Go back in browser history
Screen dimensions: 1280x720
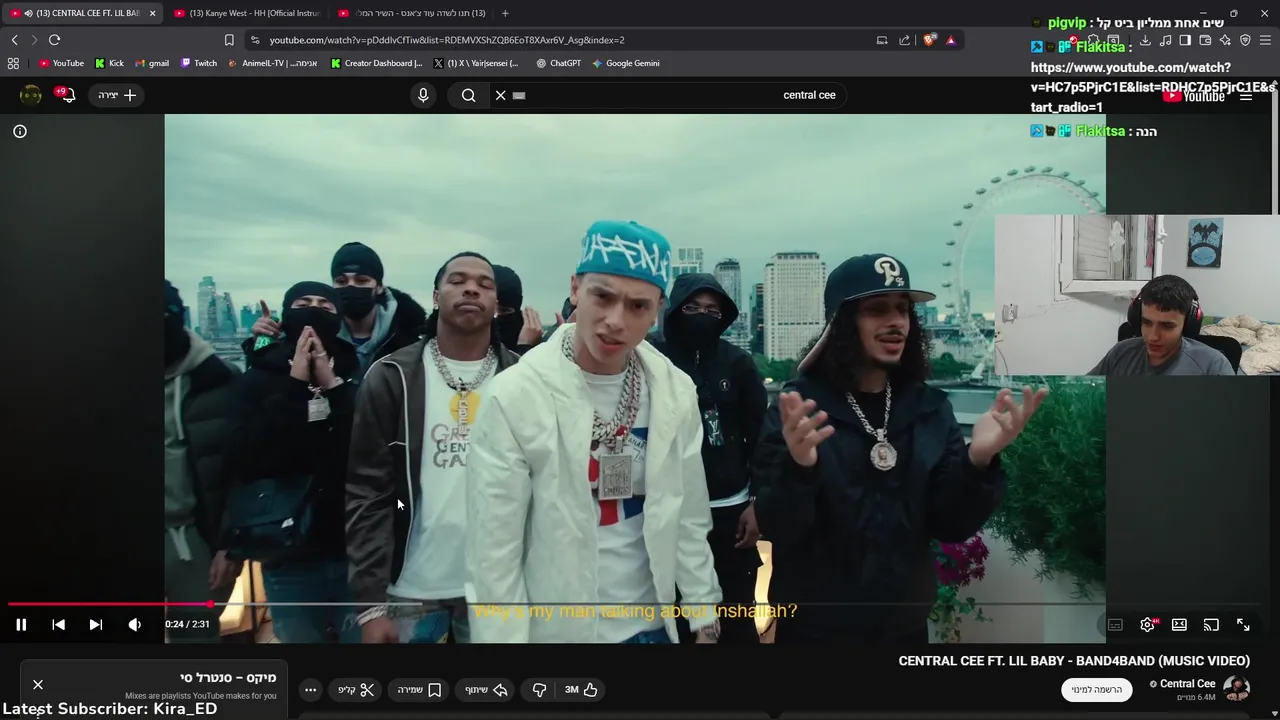pos(14,40)
